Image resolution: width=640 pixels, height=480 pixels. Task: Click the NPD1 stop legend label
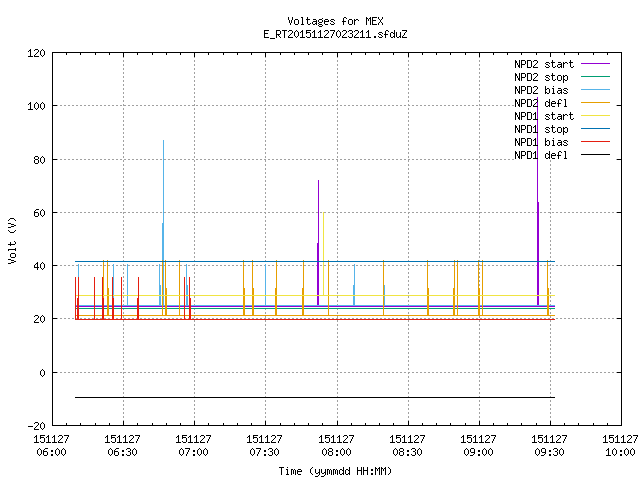pos(541,129)
